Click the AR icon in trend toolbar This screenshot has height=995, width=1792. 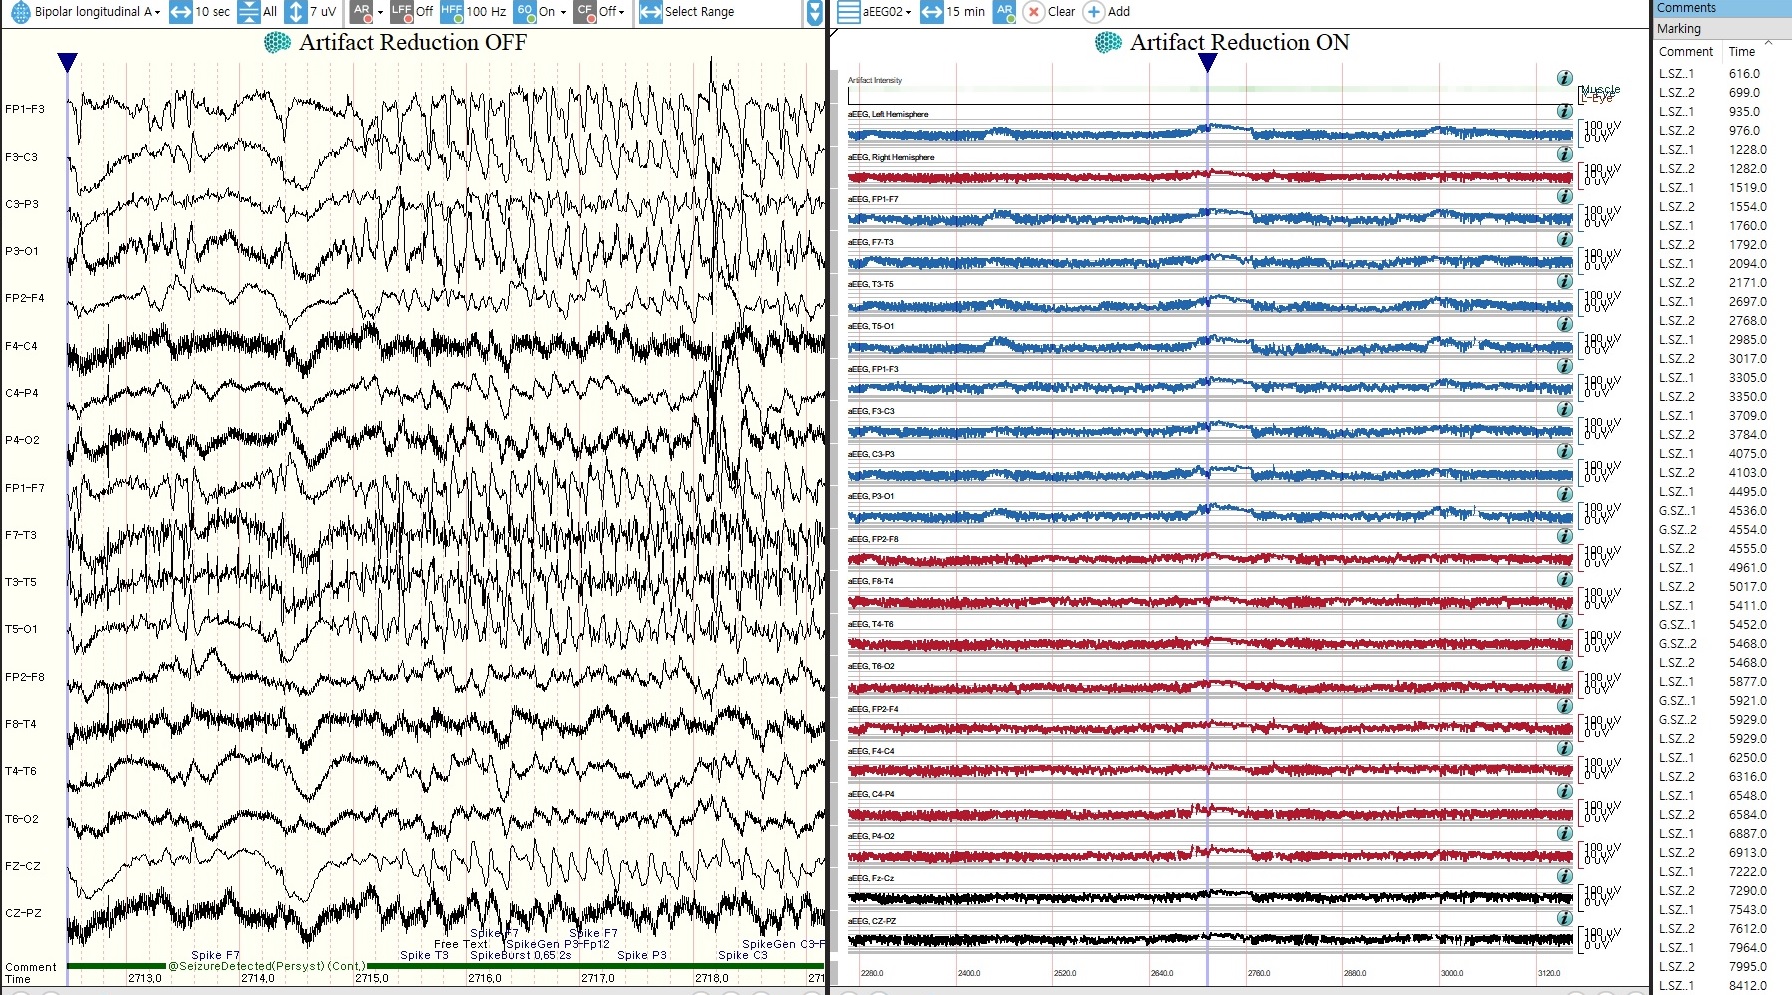[1005, 12]
